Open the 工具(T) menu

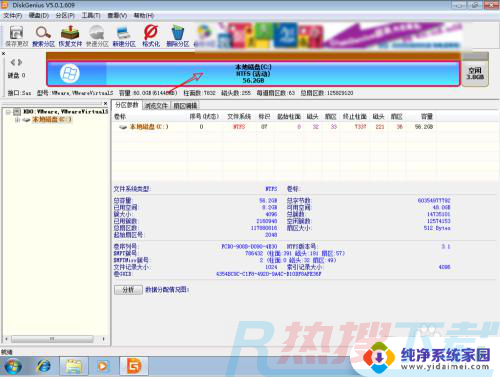pos(91,16)
